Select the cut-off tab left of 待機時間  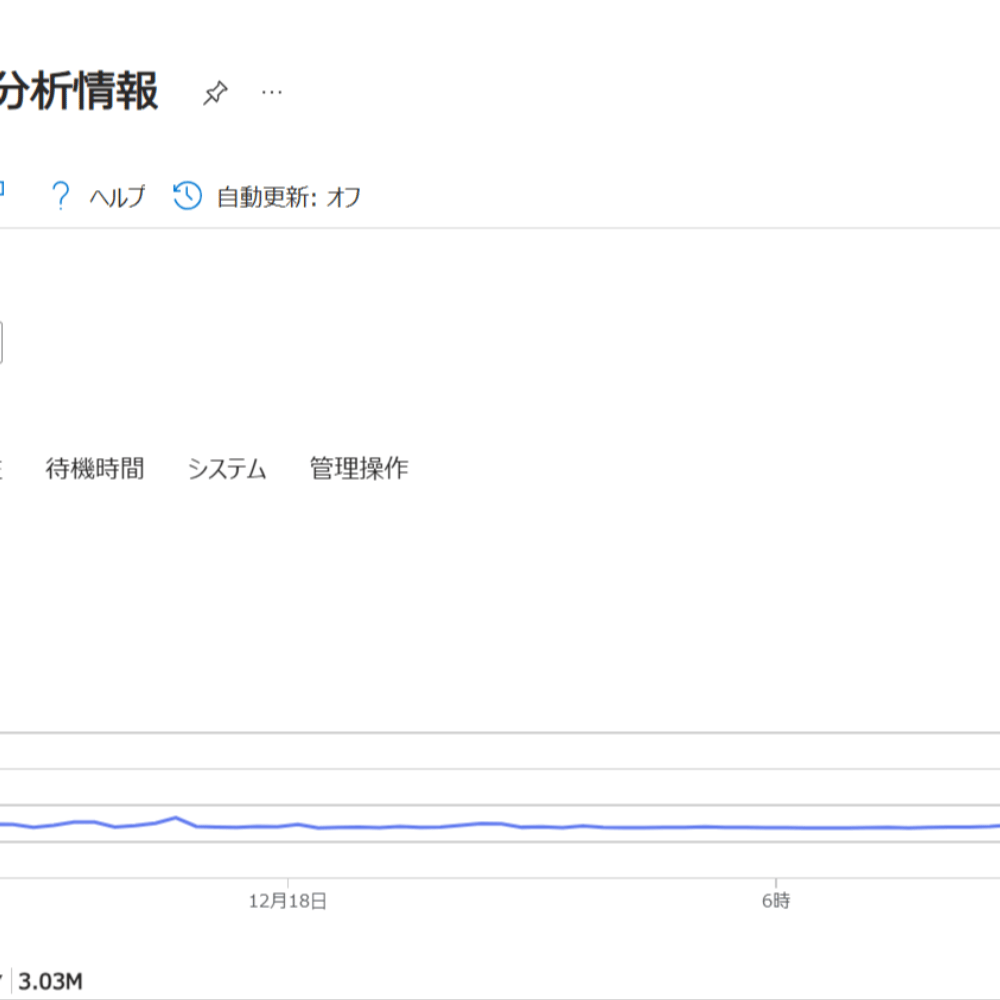[2, 468]
